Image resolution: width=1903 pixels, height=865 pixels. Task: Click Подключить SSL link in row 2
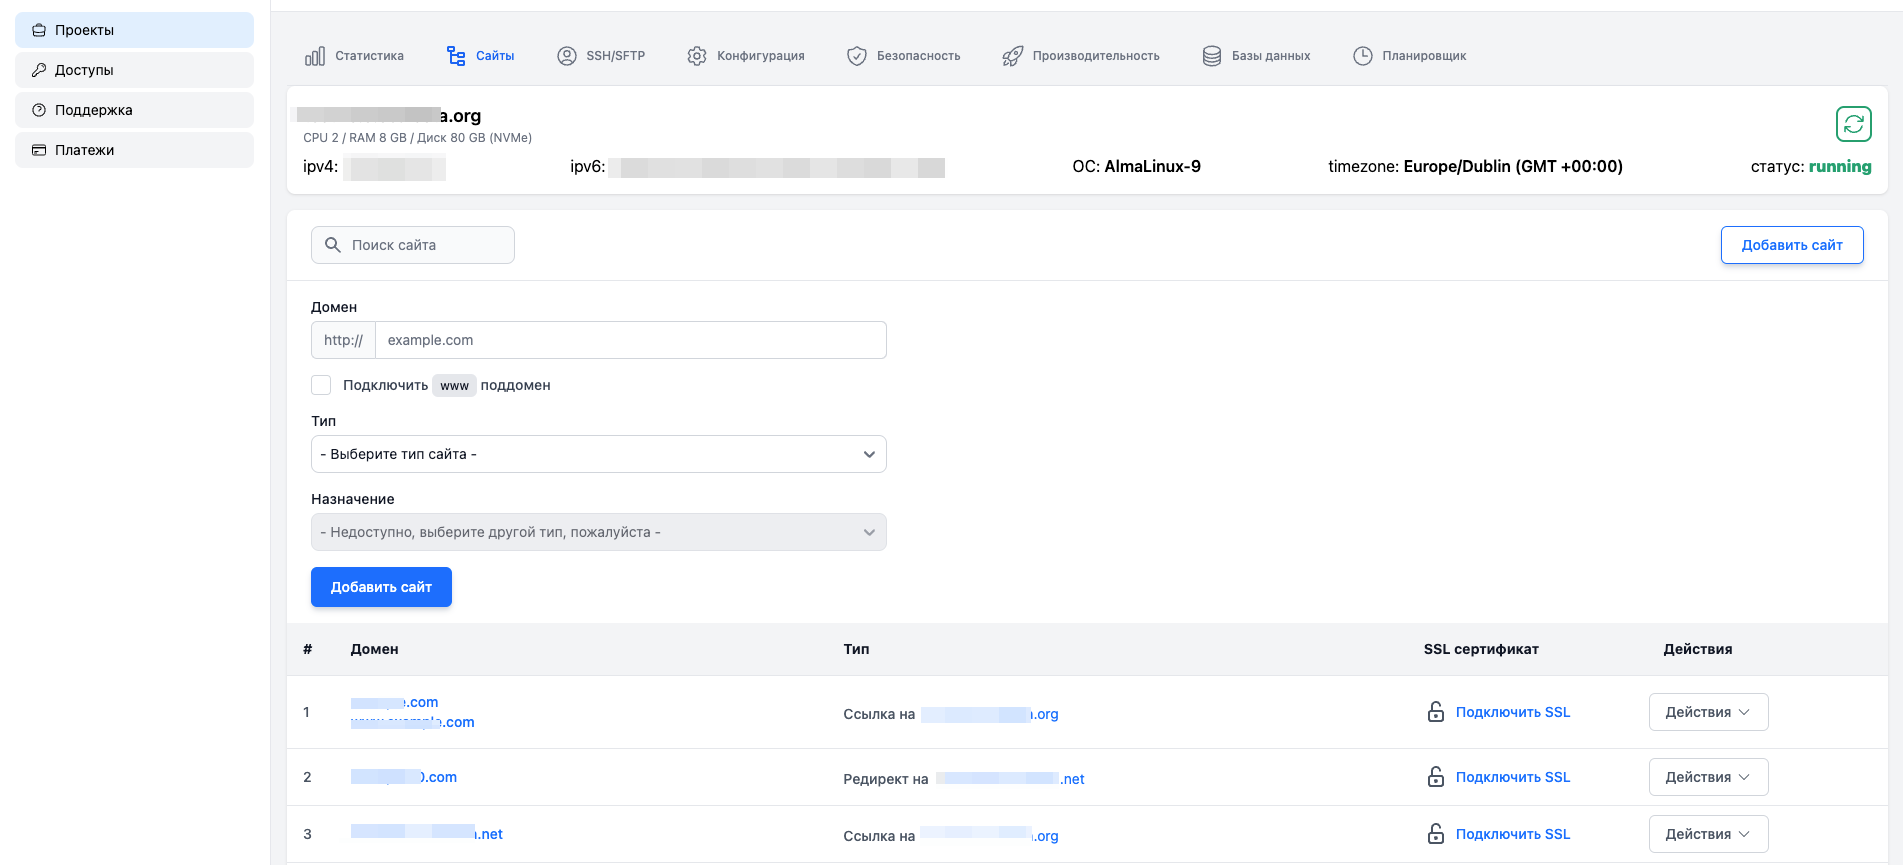[1513, 777]
